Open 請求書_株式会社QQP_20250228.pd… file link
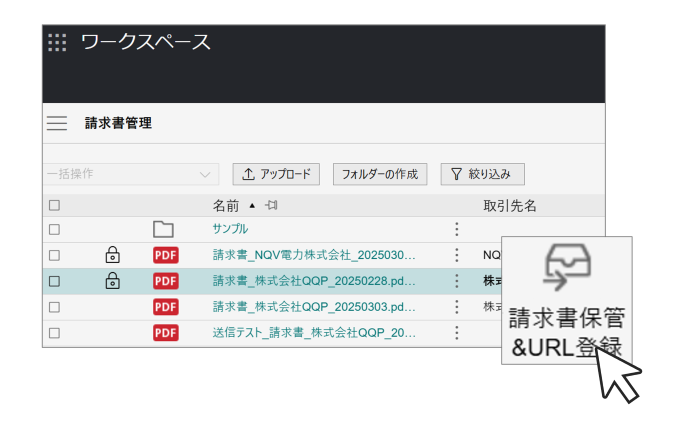The height and width of the screenshot is (431, 686). coord(314,281)
